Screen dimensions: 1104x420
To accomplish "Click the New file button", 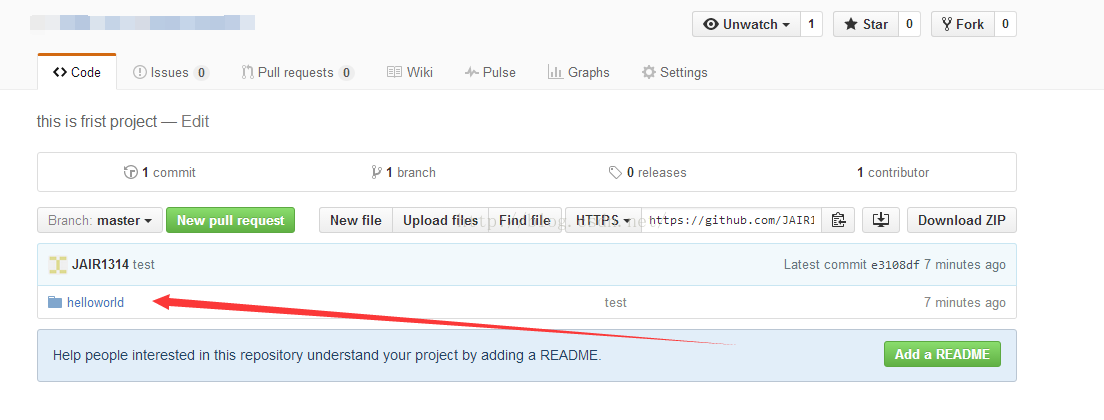I will pos(356,220).
